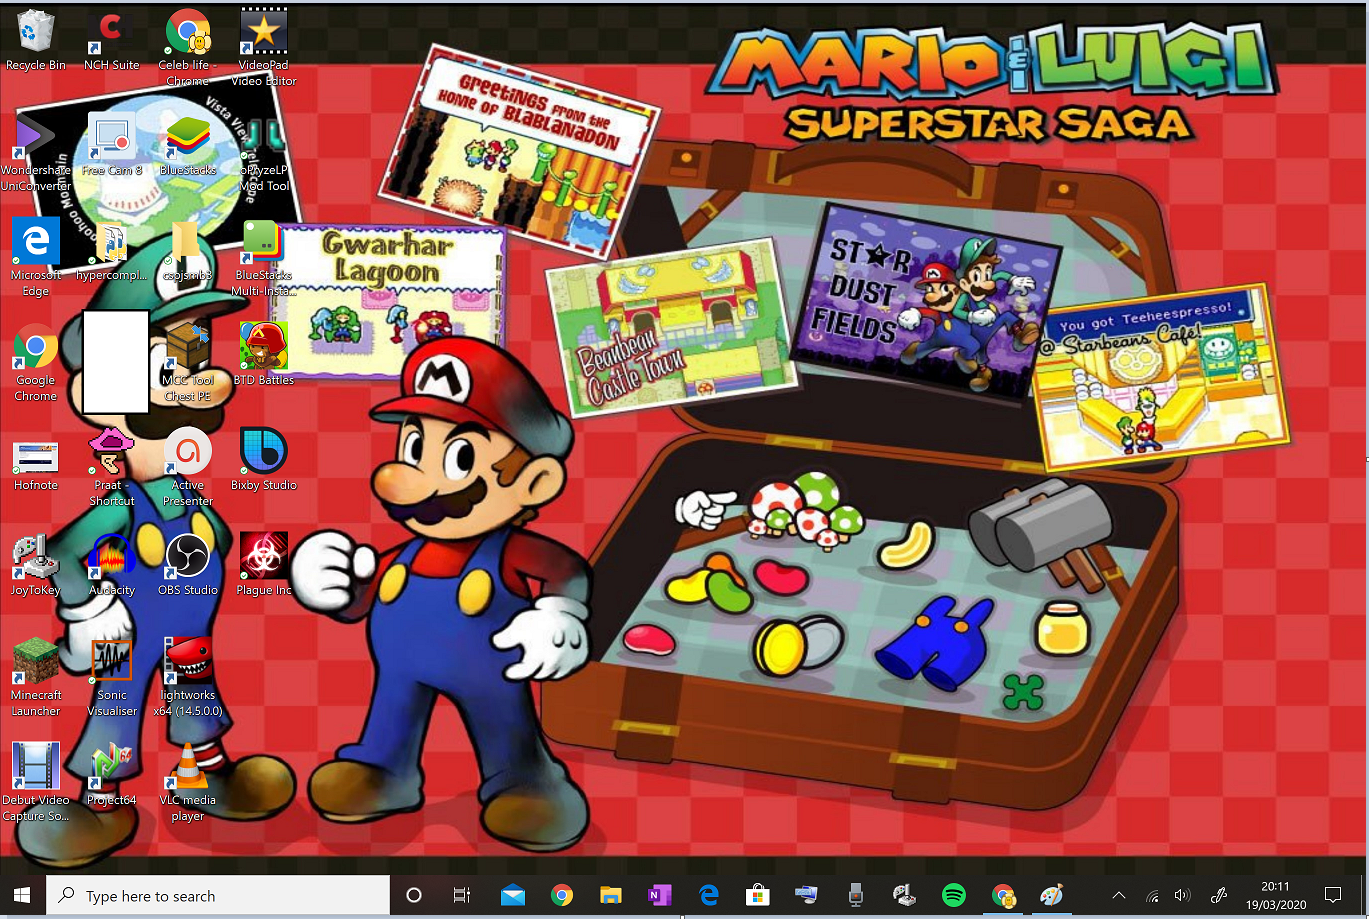The height and width of the screenshot is (919, 1369).
Task: Show hidden system tray icons
Action: (1119, 896)
